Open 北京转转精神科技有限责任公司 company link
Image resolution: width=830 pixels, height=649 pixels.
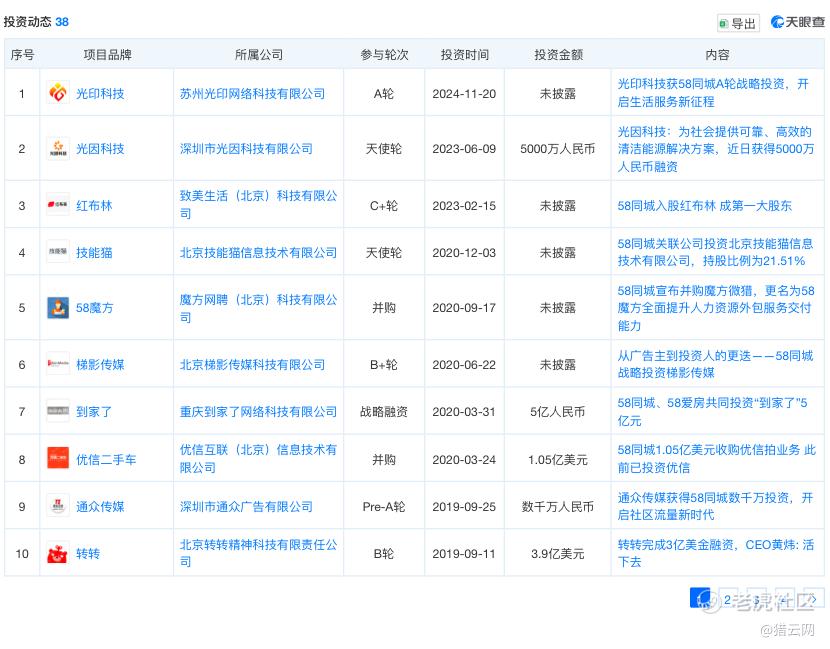click(258, 553)
